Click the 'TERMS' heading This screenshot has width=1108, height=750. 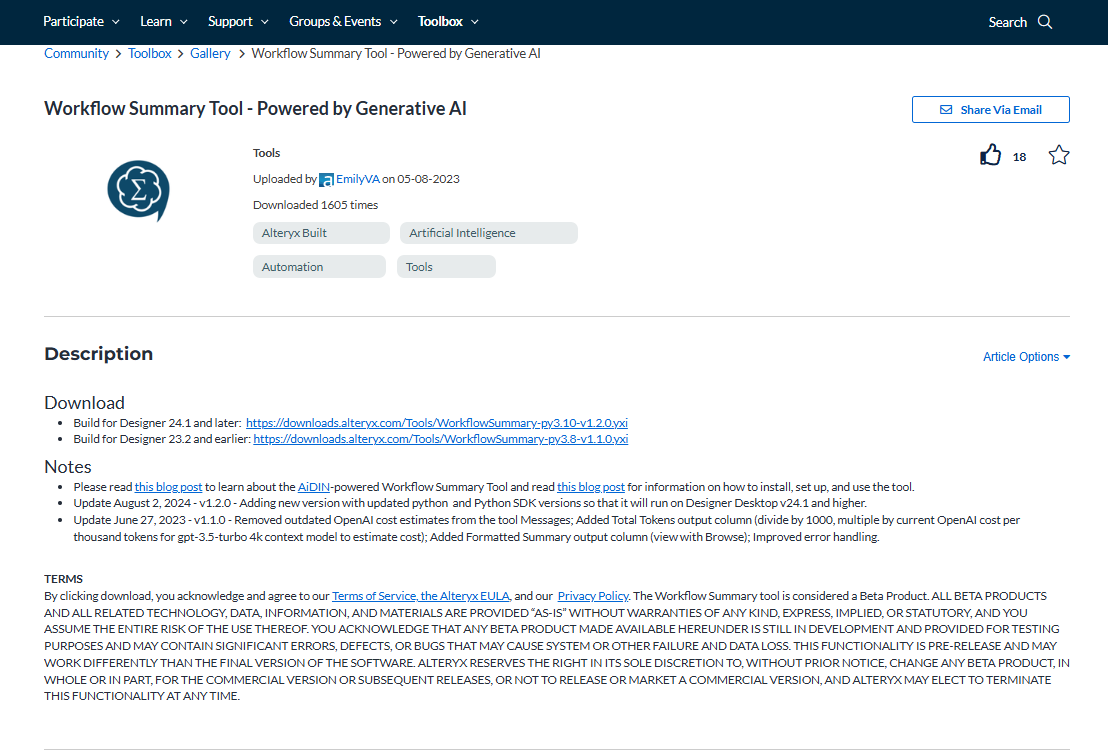64,579
